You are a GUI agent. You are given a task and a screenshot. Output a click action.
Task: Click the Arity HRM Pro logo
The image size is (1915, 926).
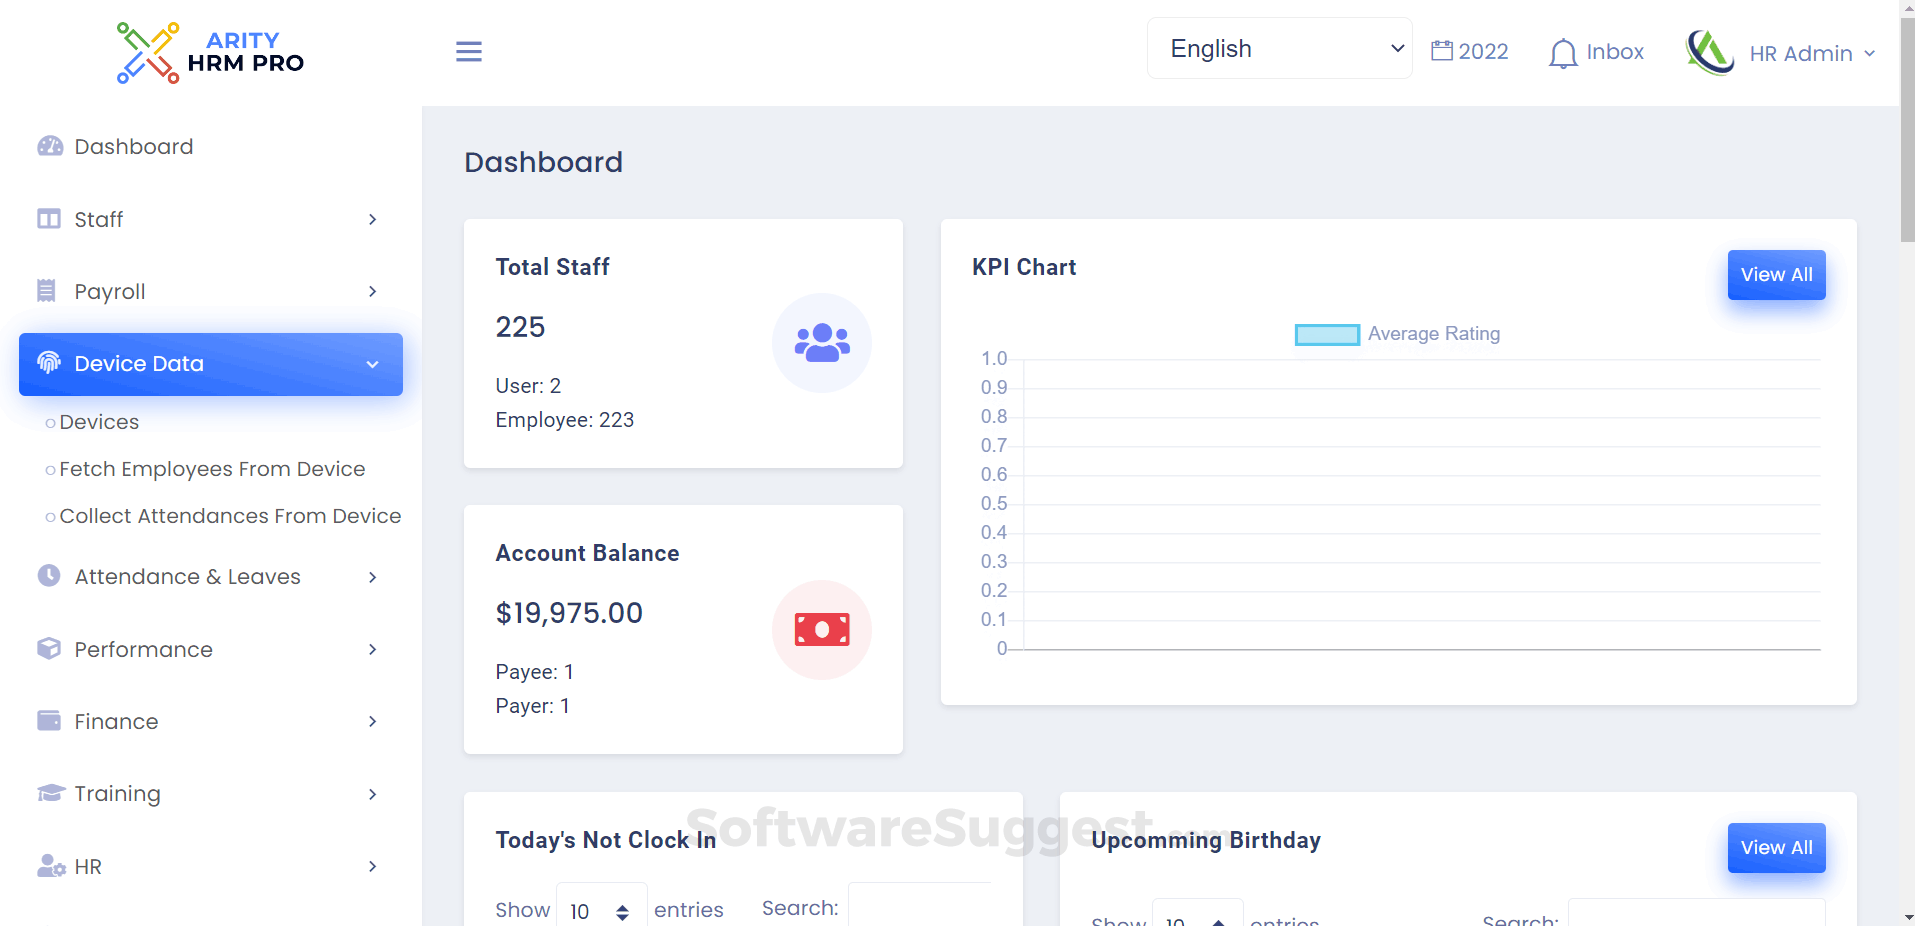coord(210,52)
